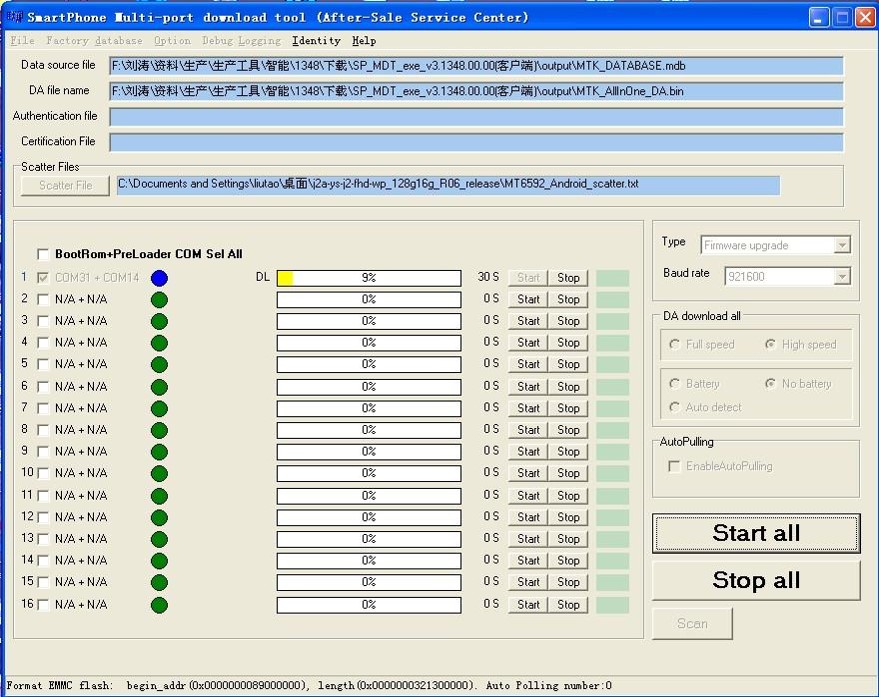Enable the checkbox for port 2

click(x=43, y=299)
